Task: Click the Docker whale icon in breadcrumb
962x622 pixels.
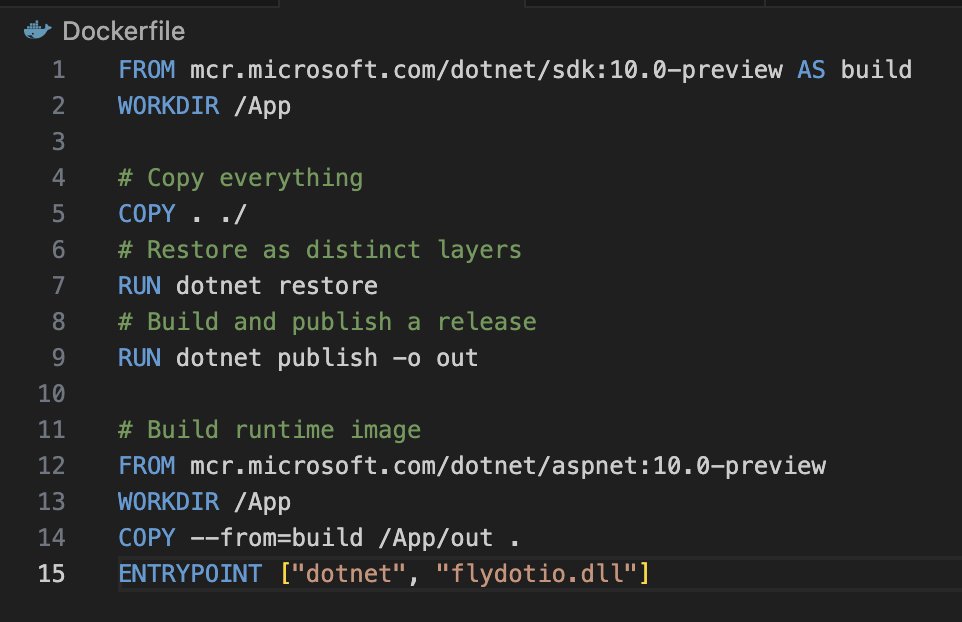Action: (37, 30)
